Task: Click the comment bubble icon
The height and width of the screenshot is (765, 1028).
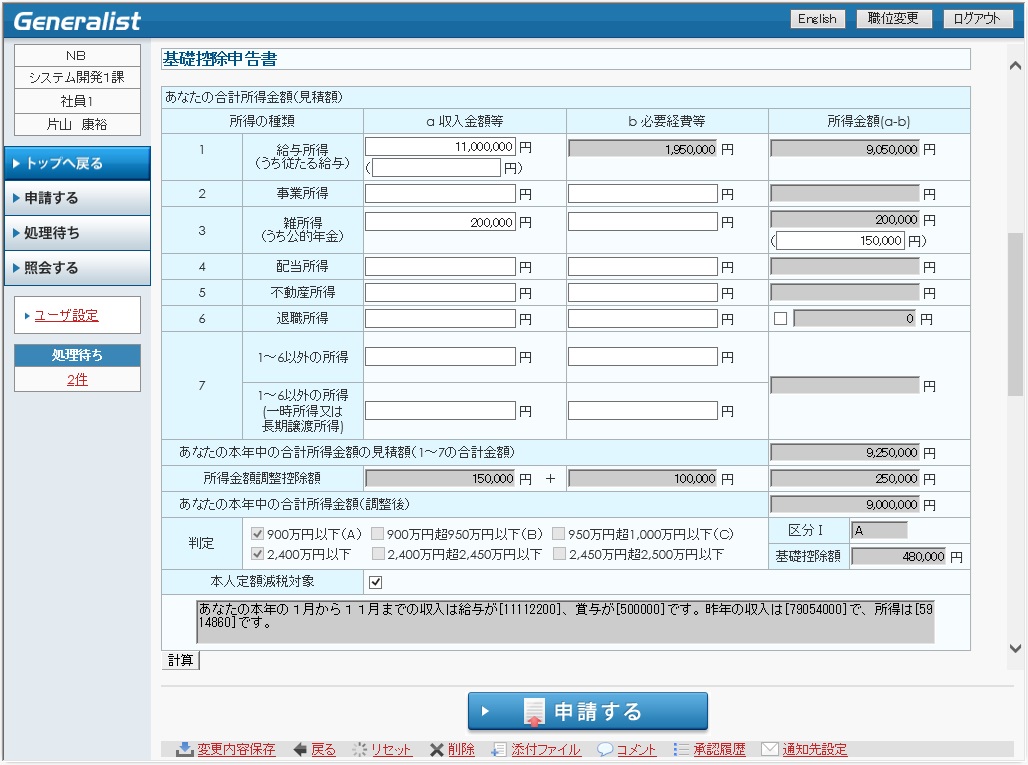Action: coord(605,749)
